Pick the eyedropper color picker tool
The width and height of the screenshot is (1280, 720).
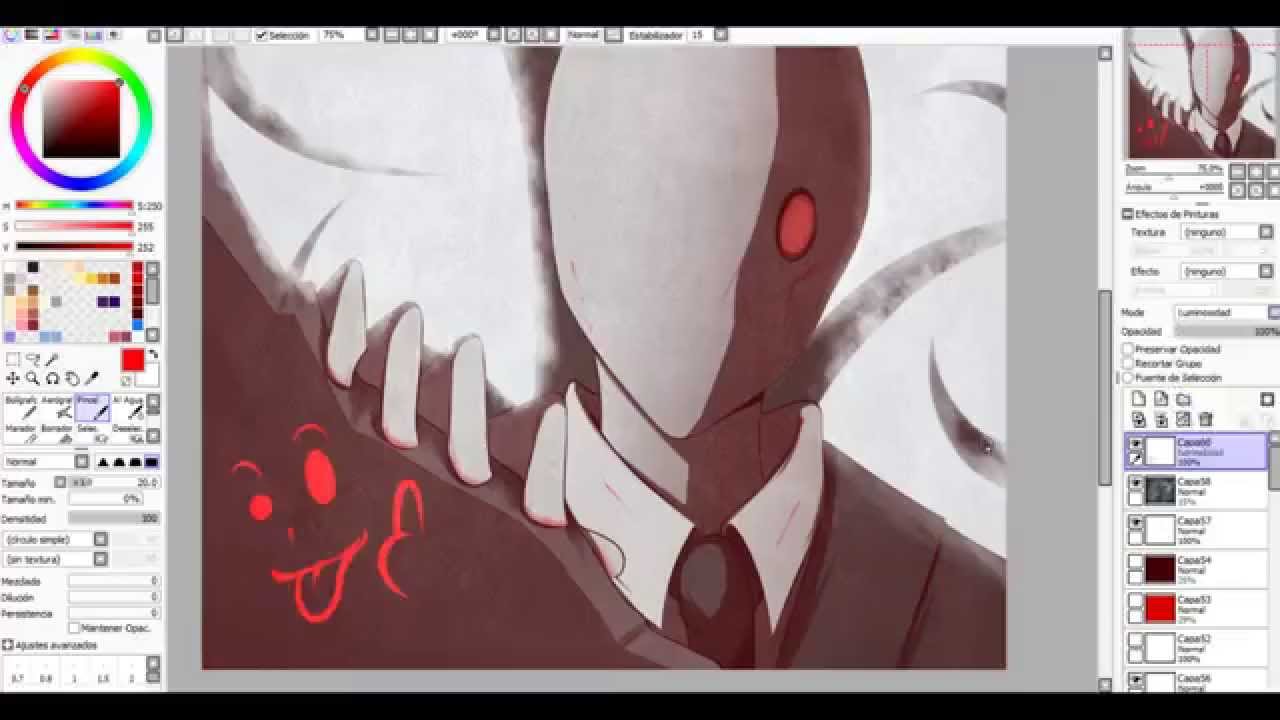click(92, 379)
